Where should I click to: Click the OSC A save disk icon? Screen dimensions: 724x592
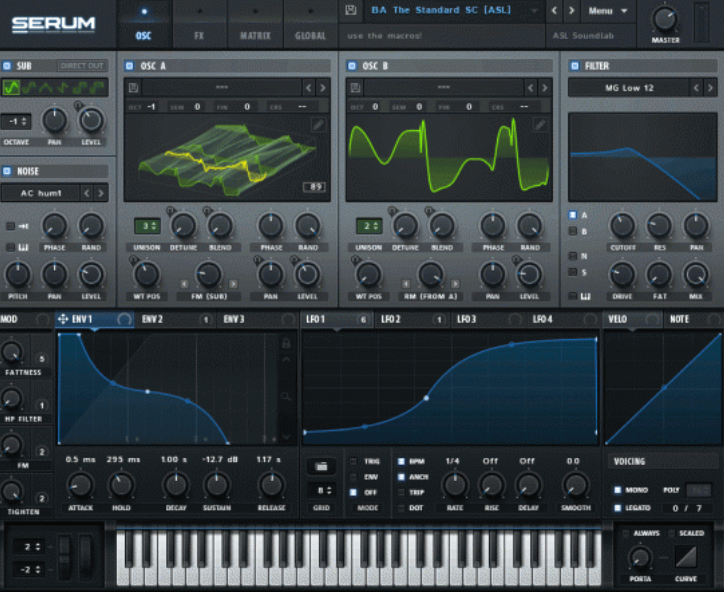133,88
